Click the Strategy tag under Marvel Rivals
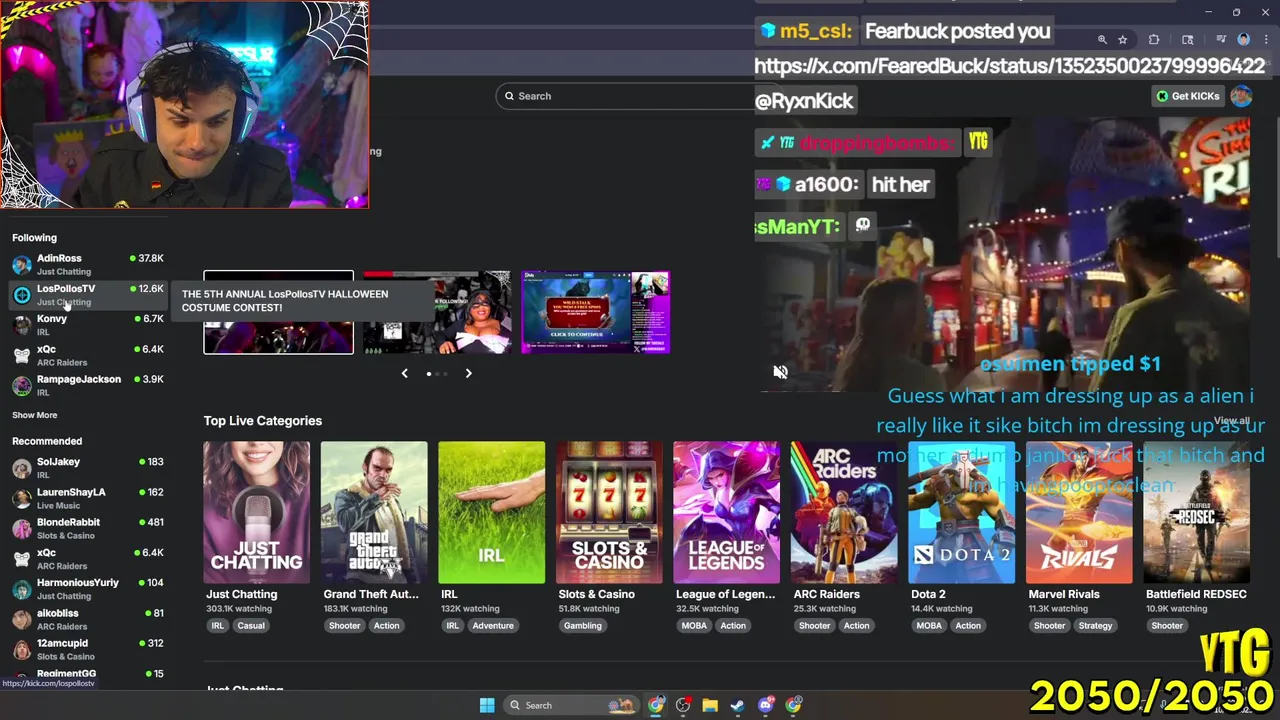 point(1095,626)
